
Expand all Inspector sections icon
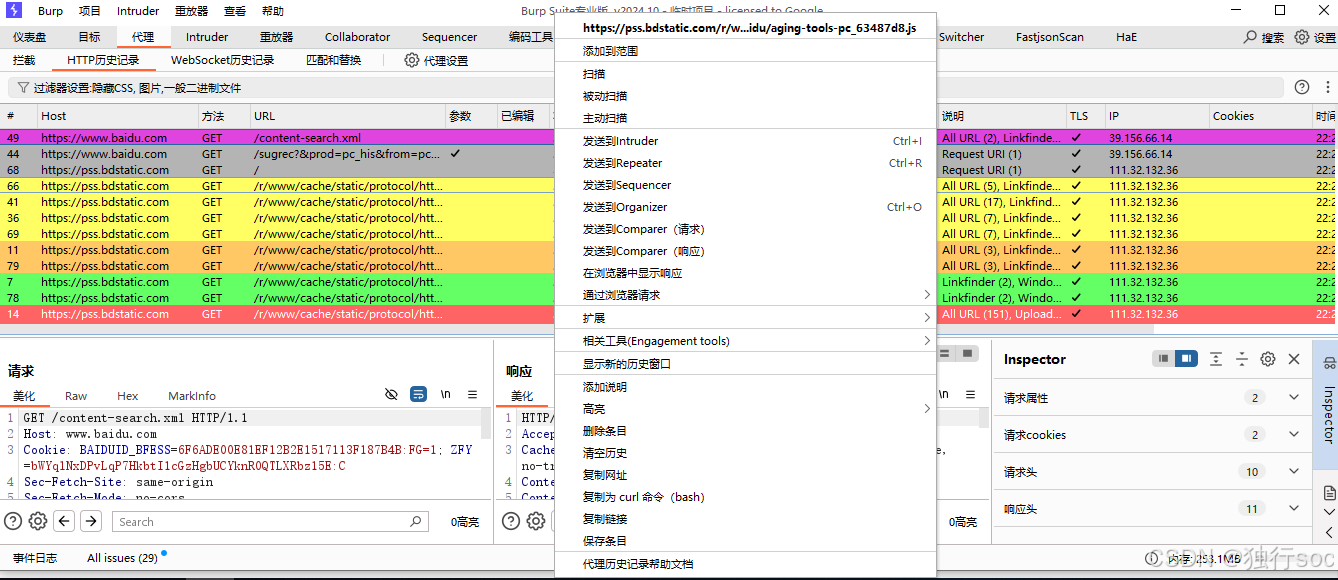[x=1216, y=359]
